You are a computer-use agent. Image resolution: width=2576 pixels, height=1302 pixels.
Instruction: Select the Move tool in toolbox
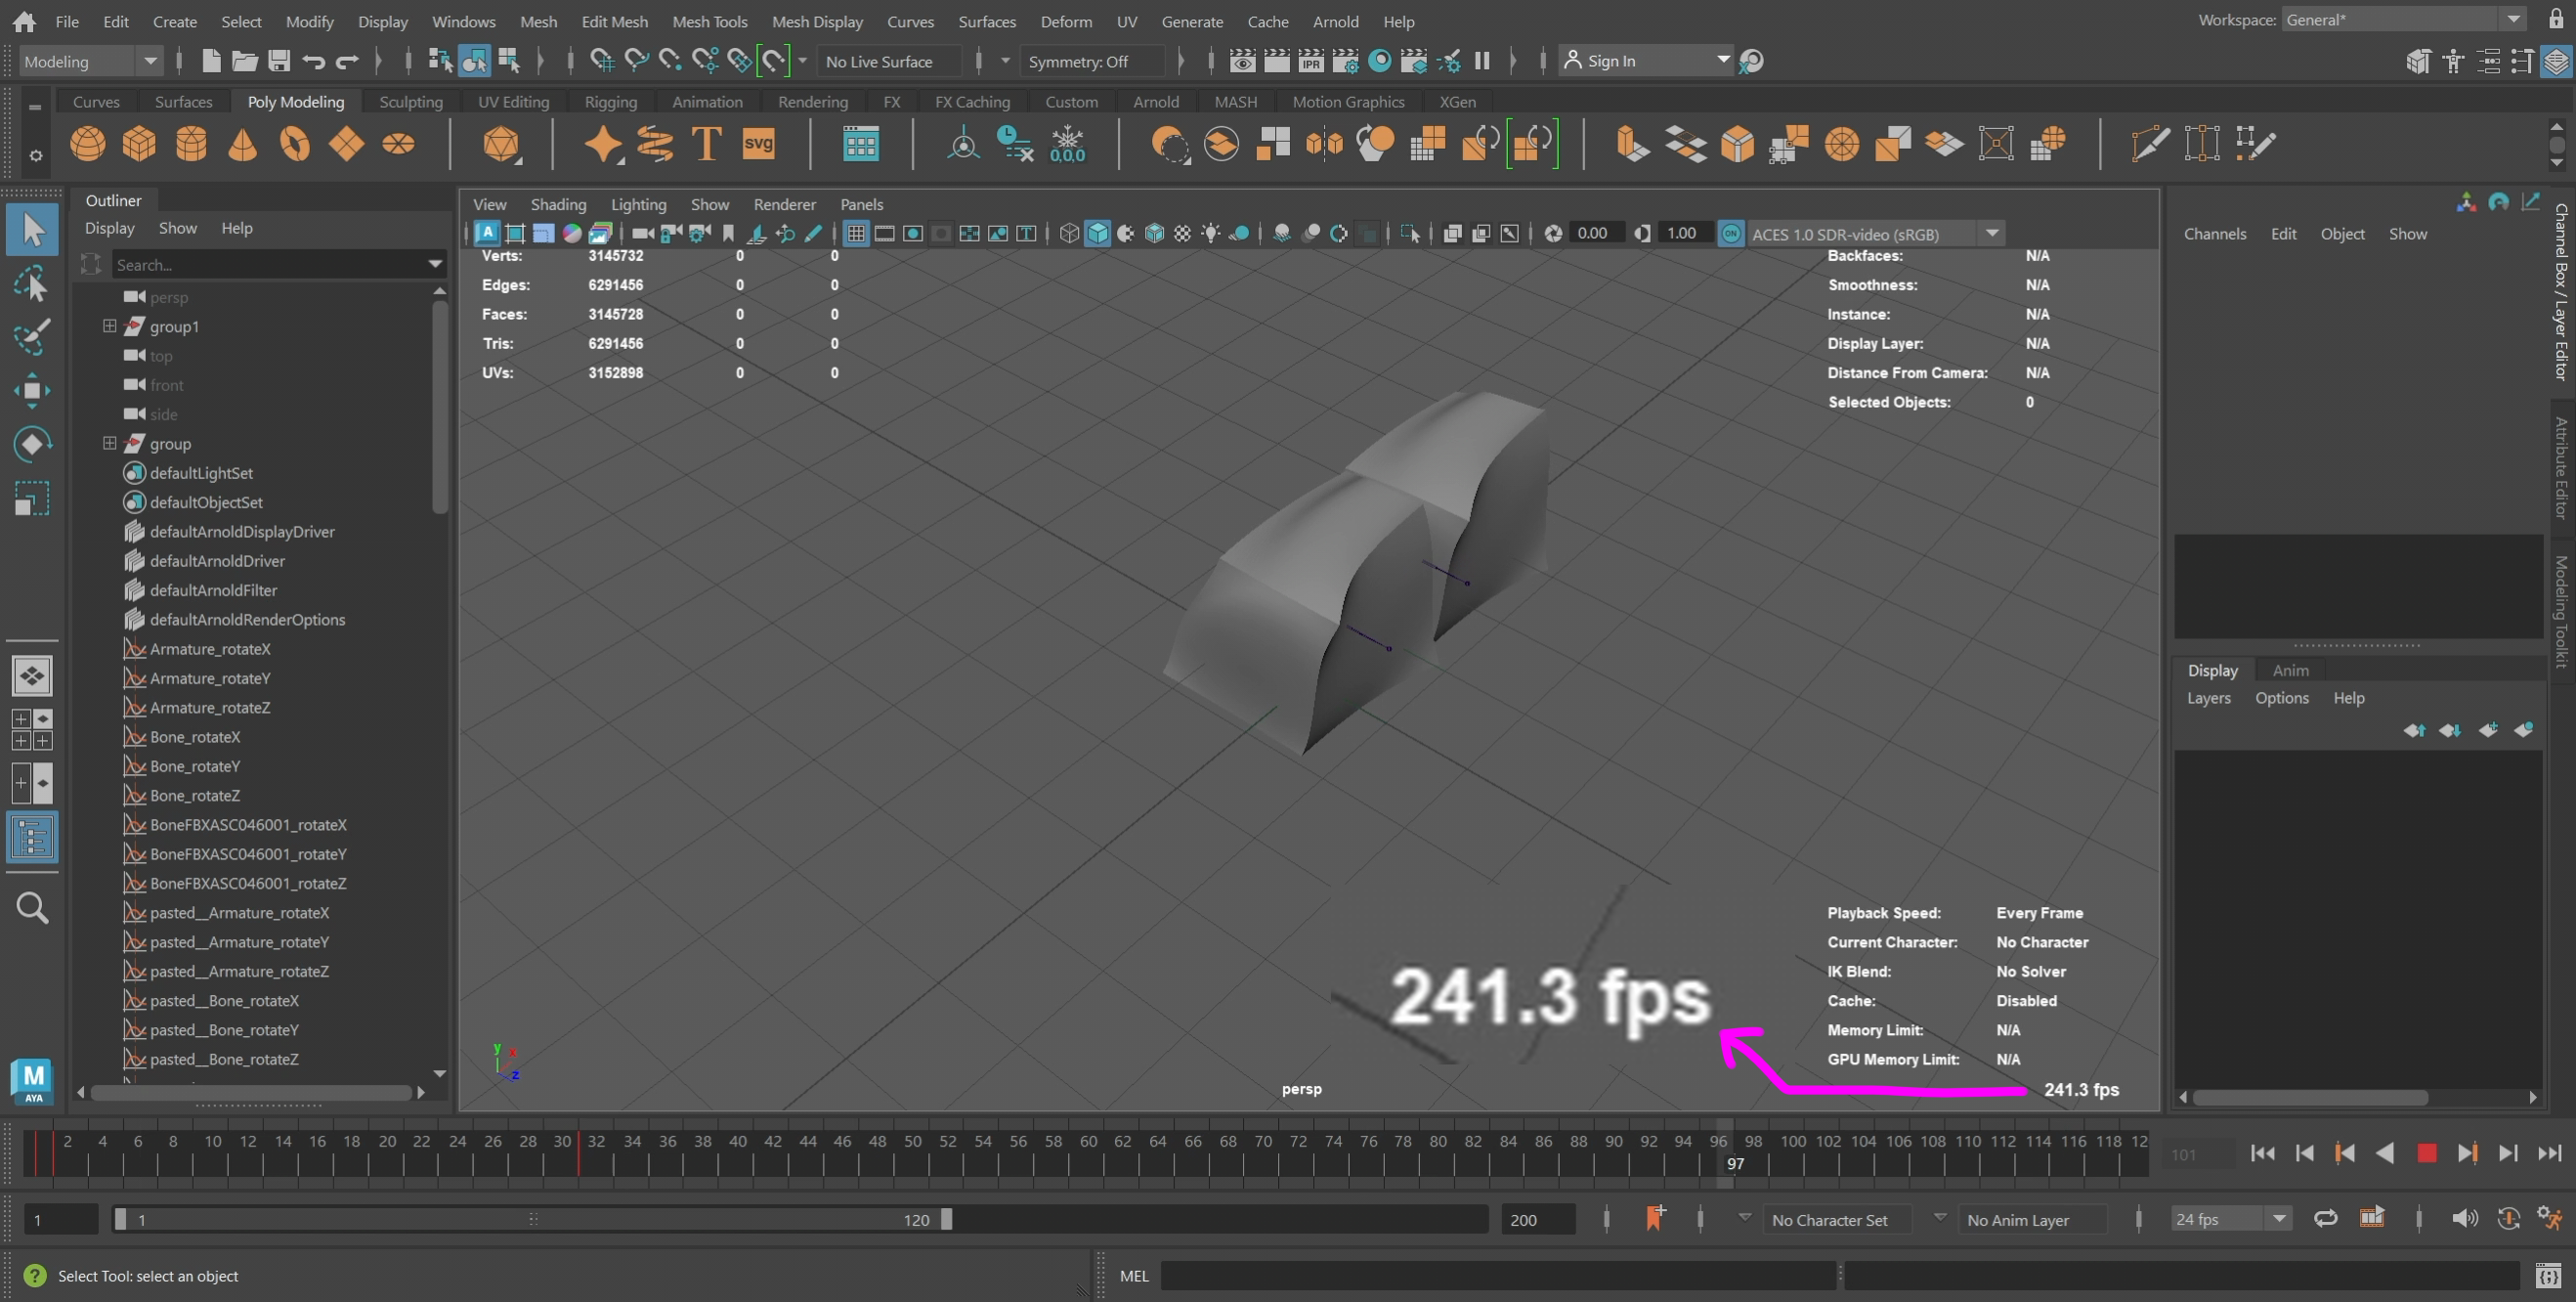point(32,391)
